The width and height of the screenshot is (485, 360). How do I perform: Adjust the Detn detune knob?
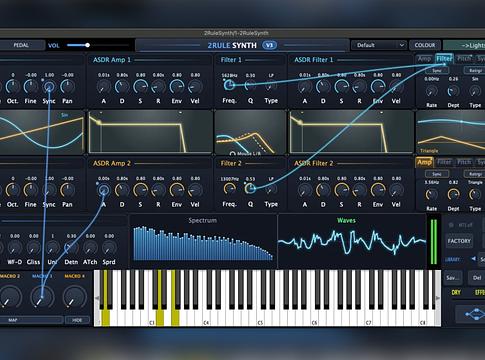coord(71,248)
